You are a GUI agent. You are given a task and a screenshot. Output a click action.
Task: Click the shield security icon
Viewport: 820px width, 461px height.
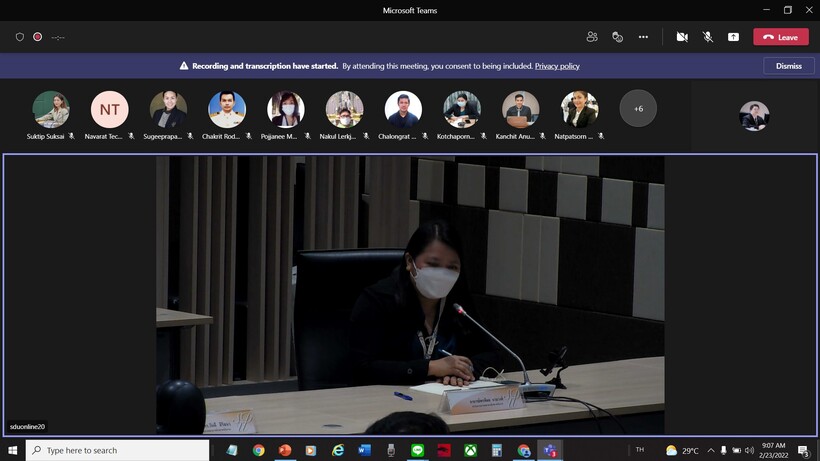pyautogui.click(x=19, y=37)
